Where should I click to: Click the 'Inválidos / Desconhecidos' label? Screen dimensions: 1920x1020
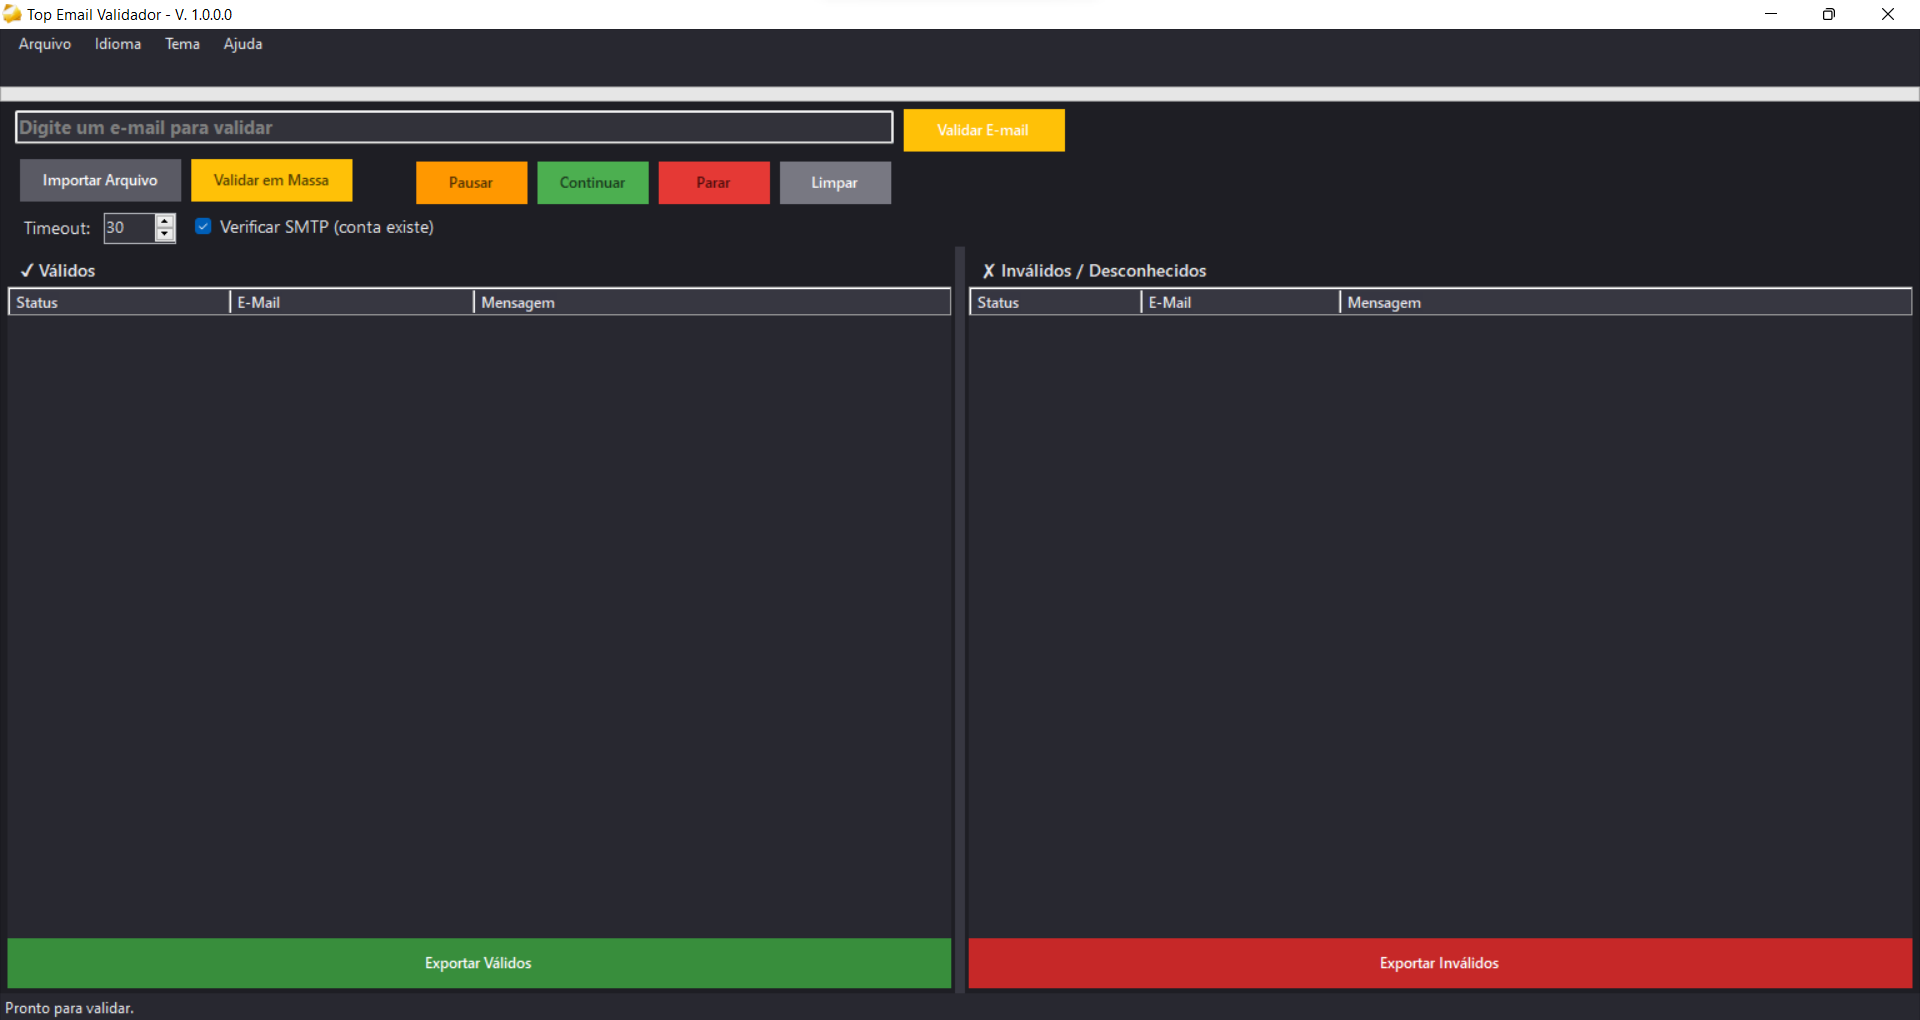pyautogui.click(x=1095, y=271)
